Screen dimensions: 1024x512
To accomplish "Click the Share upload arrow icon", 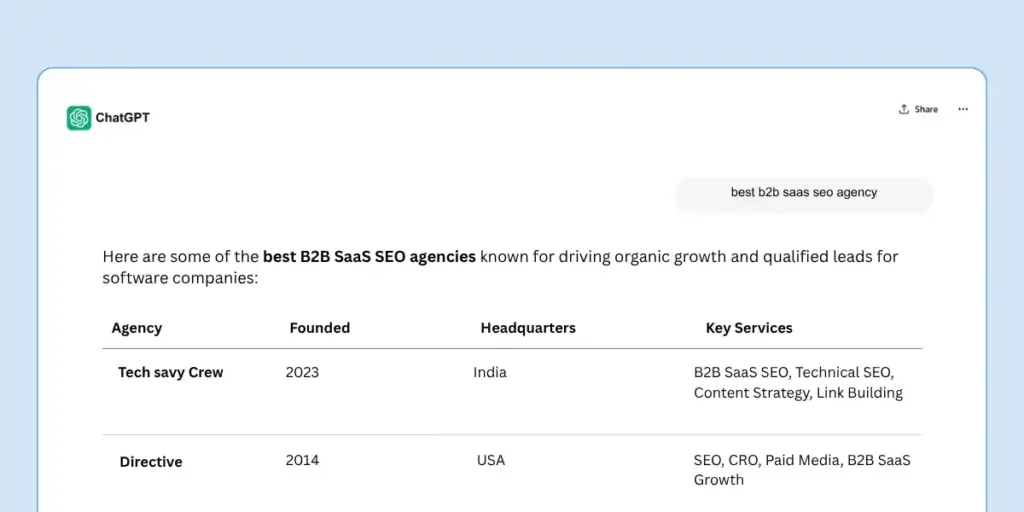I will [x=904, y=109].
